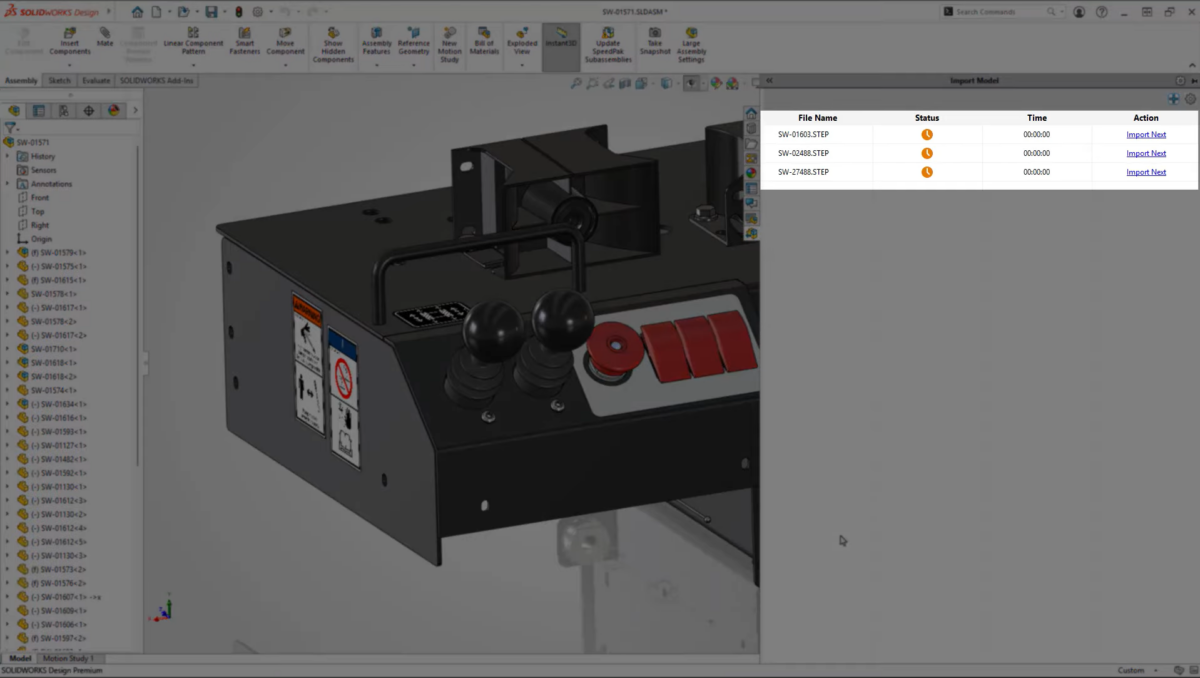Screen dimensions: 1200x678
Task: Click the blue plus icon in Import Model panel
Action: tap(1173, 99)
